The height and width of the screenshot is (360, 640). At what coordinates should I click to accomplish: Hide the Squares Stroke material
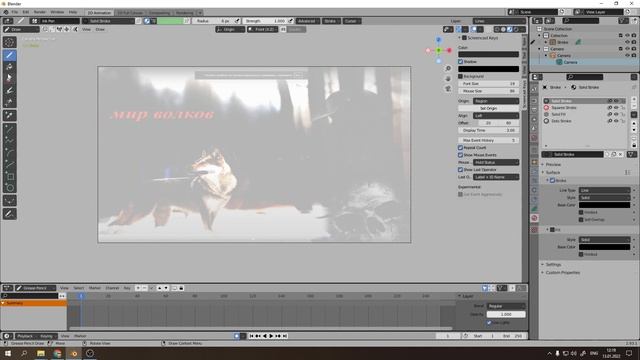click(x=616, y=108)
